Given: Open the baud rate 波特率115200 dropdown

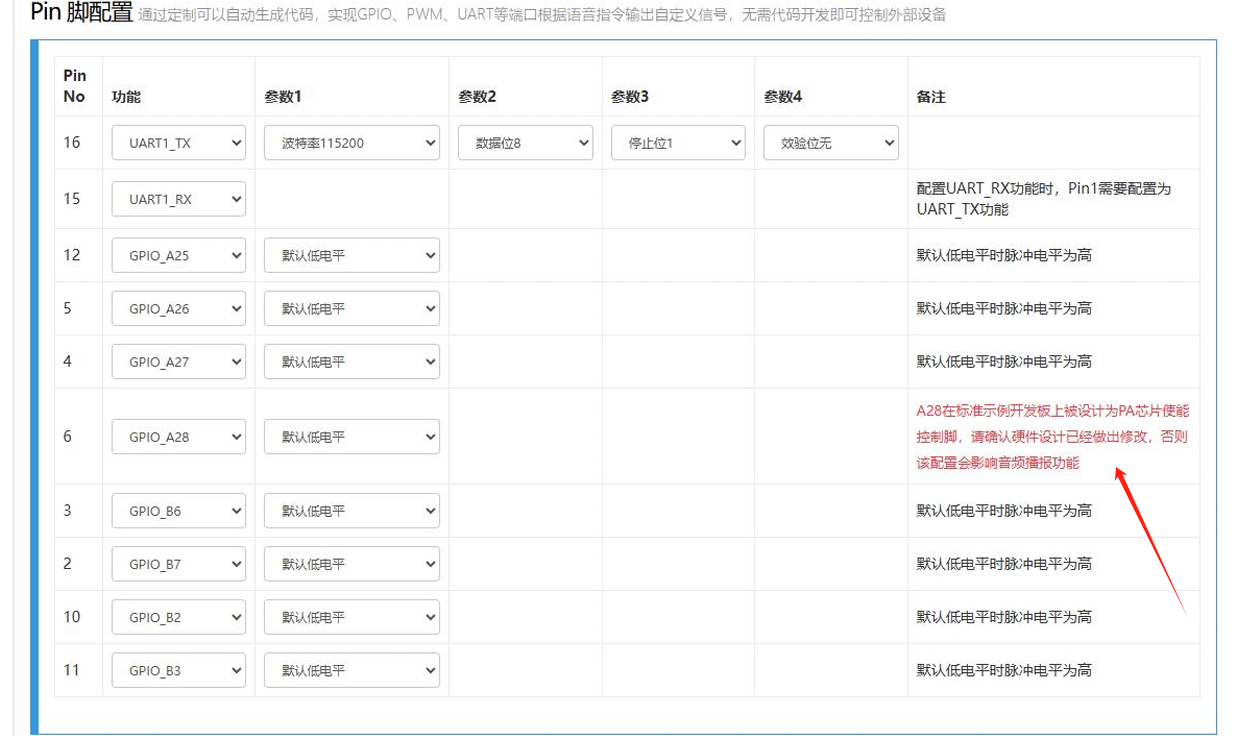Looking at the screenshot, I should [352, 143].
